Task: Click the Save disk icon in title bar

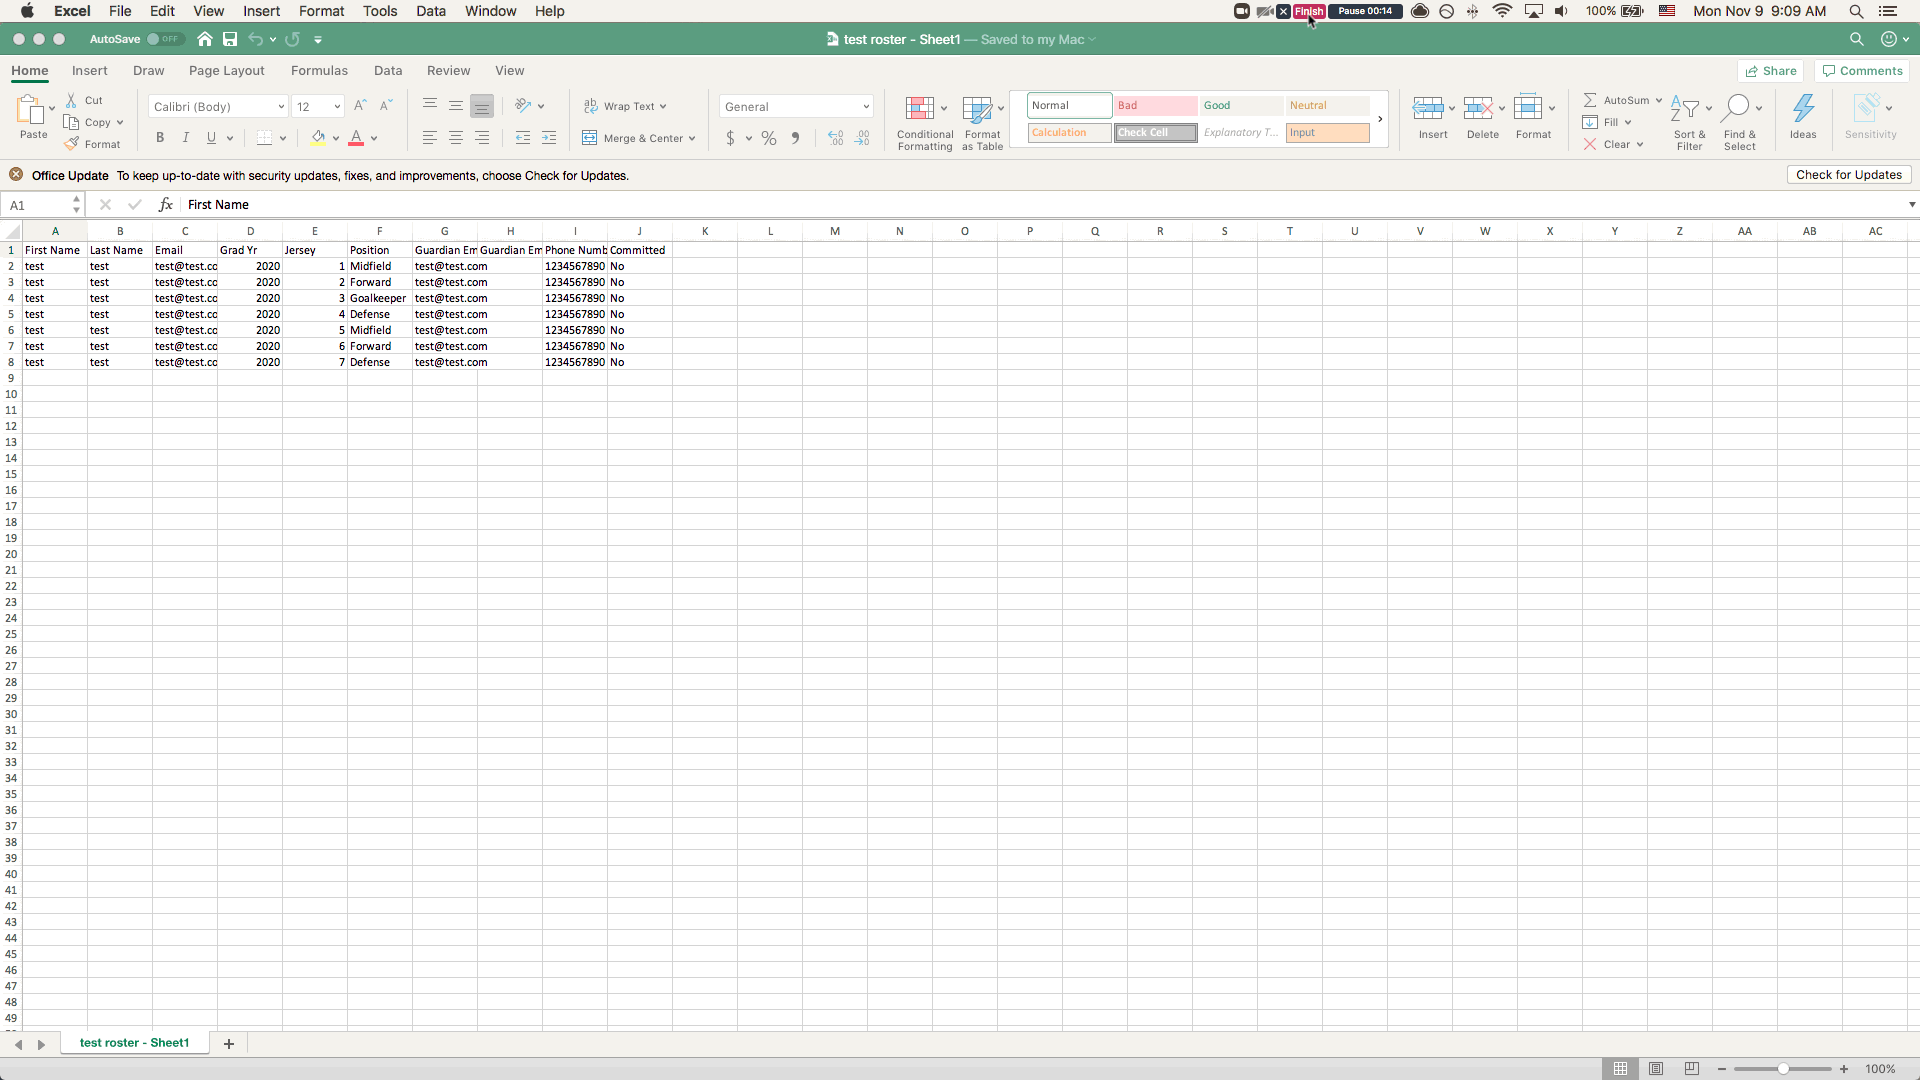Action: (x=230, y=39)
